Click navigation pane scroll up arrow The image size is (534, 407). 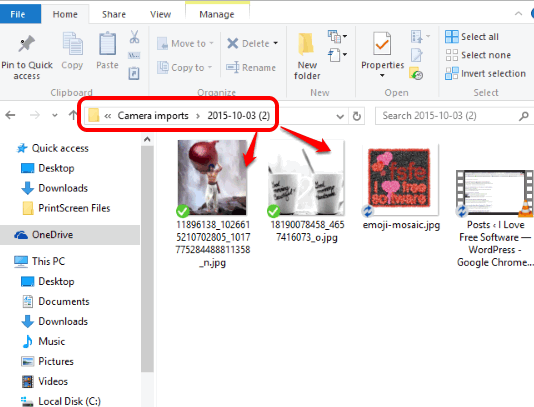pos(147,139)
